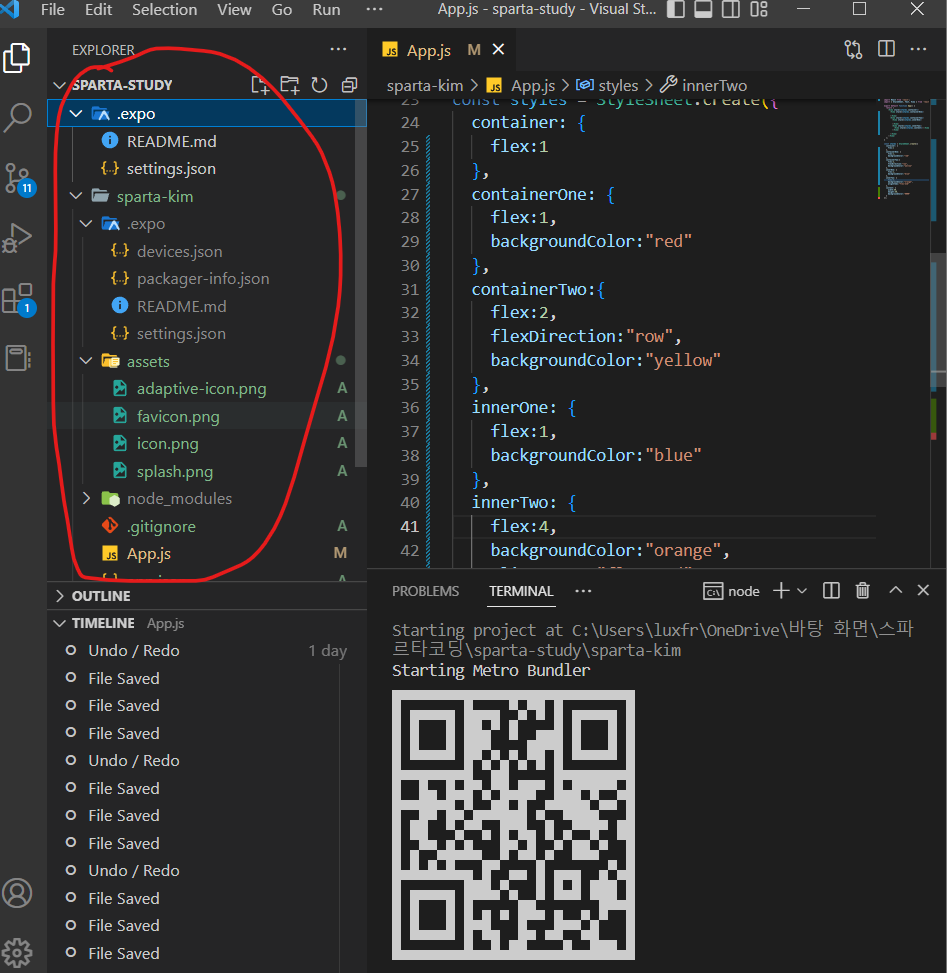The height and width of the screenshot is (973, 947).
Task: Open Explorer's Views and More Actions ellipsis
Action: coord(338,49)
